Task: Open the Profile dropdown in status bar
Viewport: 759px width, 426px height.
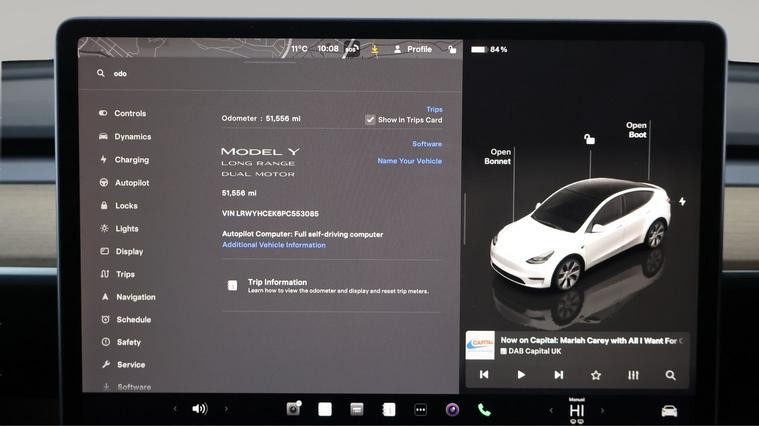Action: (412, 49)
